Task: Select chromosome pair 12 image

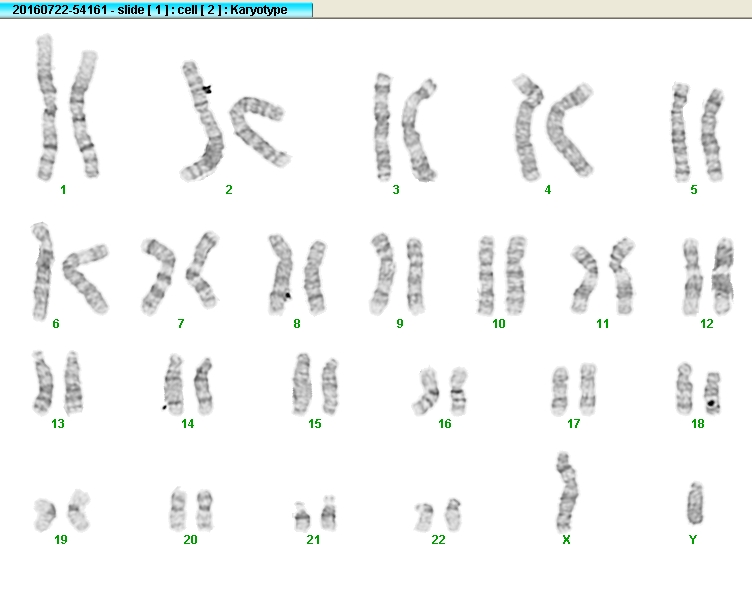Action: [x=708, y=276]
